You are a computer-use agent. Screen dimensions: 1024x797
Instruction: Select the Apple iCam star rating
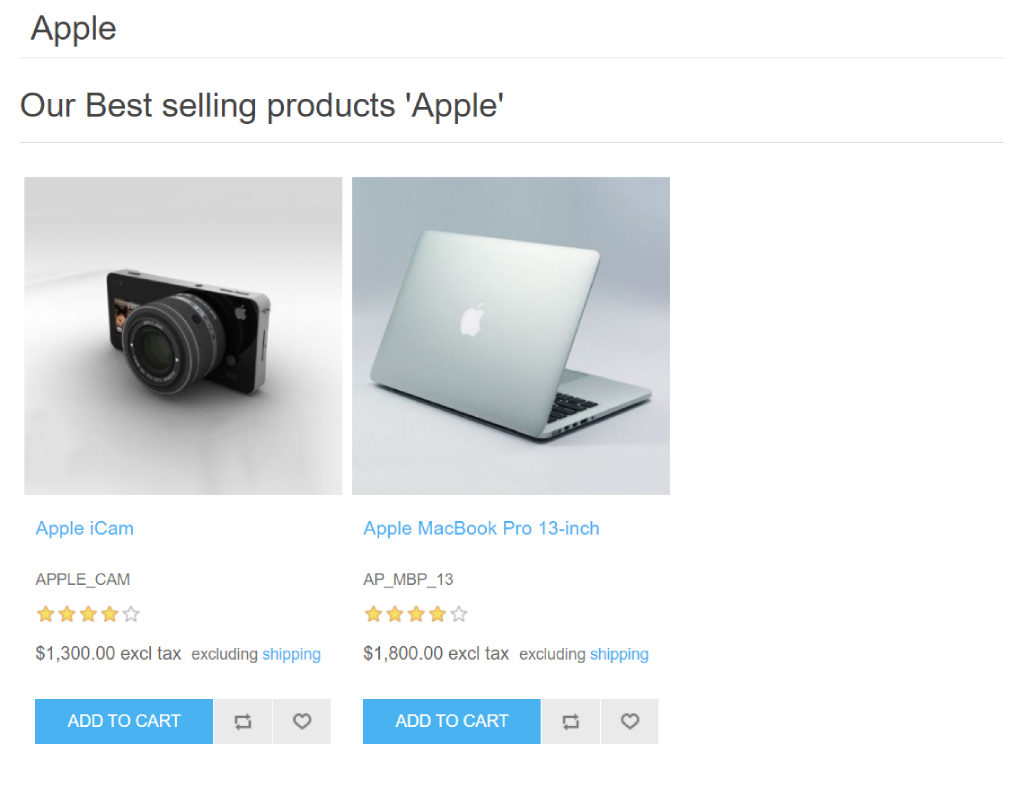pyautogui.click(x=88, y=614)
